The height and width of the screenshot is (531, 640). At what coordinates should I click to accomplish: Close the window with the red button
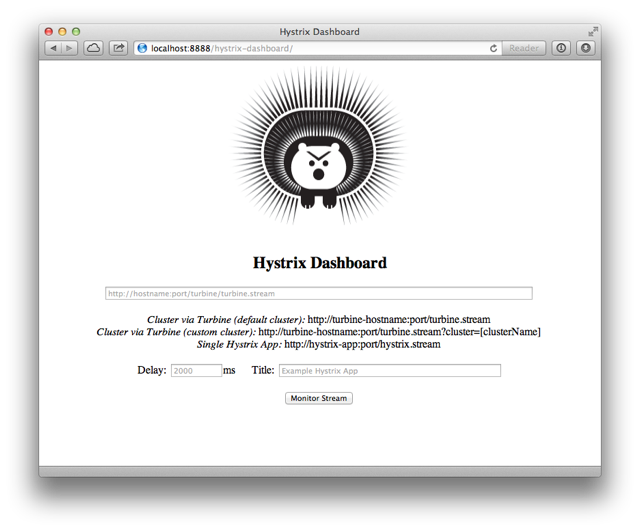(x=49, y=31)
